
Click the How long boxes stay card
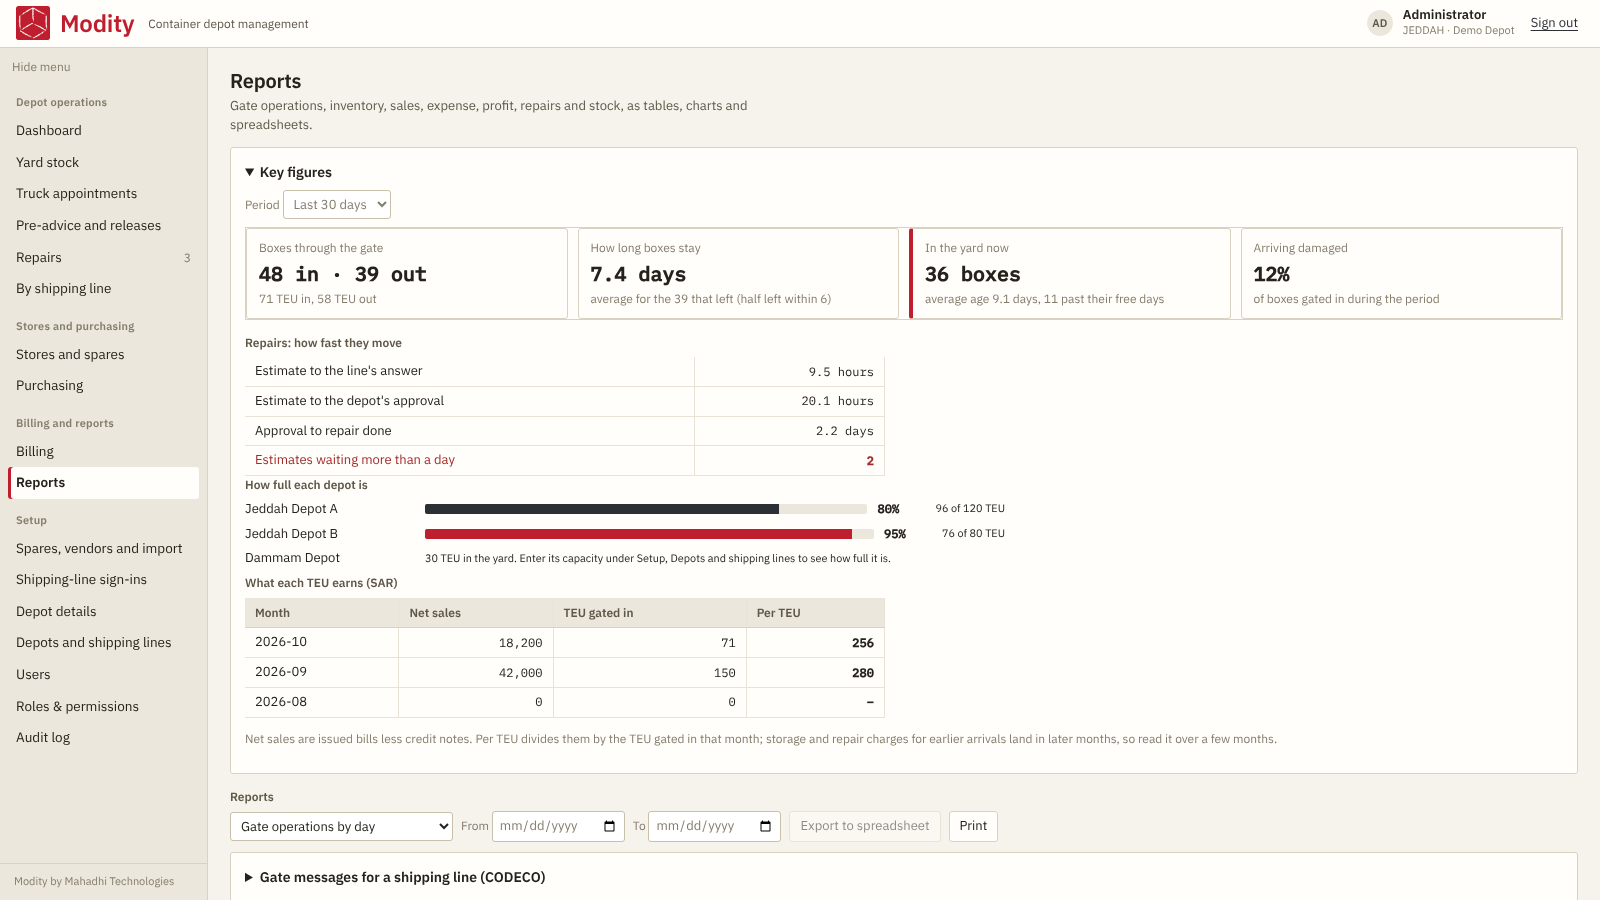pos(738,273)
